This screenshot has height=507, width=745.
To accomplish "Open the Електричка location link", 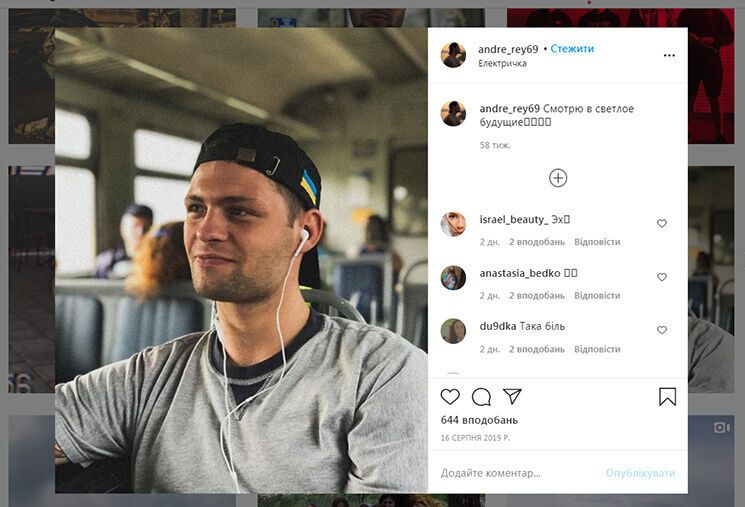I will pyautogui.click(x=502, y=64).
